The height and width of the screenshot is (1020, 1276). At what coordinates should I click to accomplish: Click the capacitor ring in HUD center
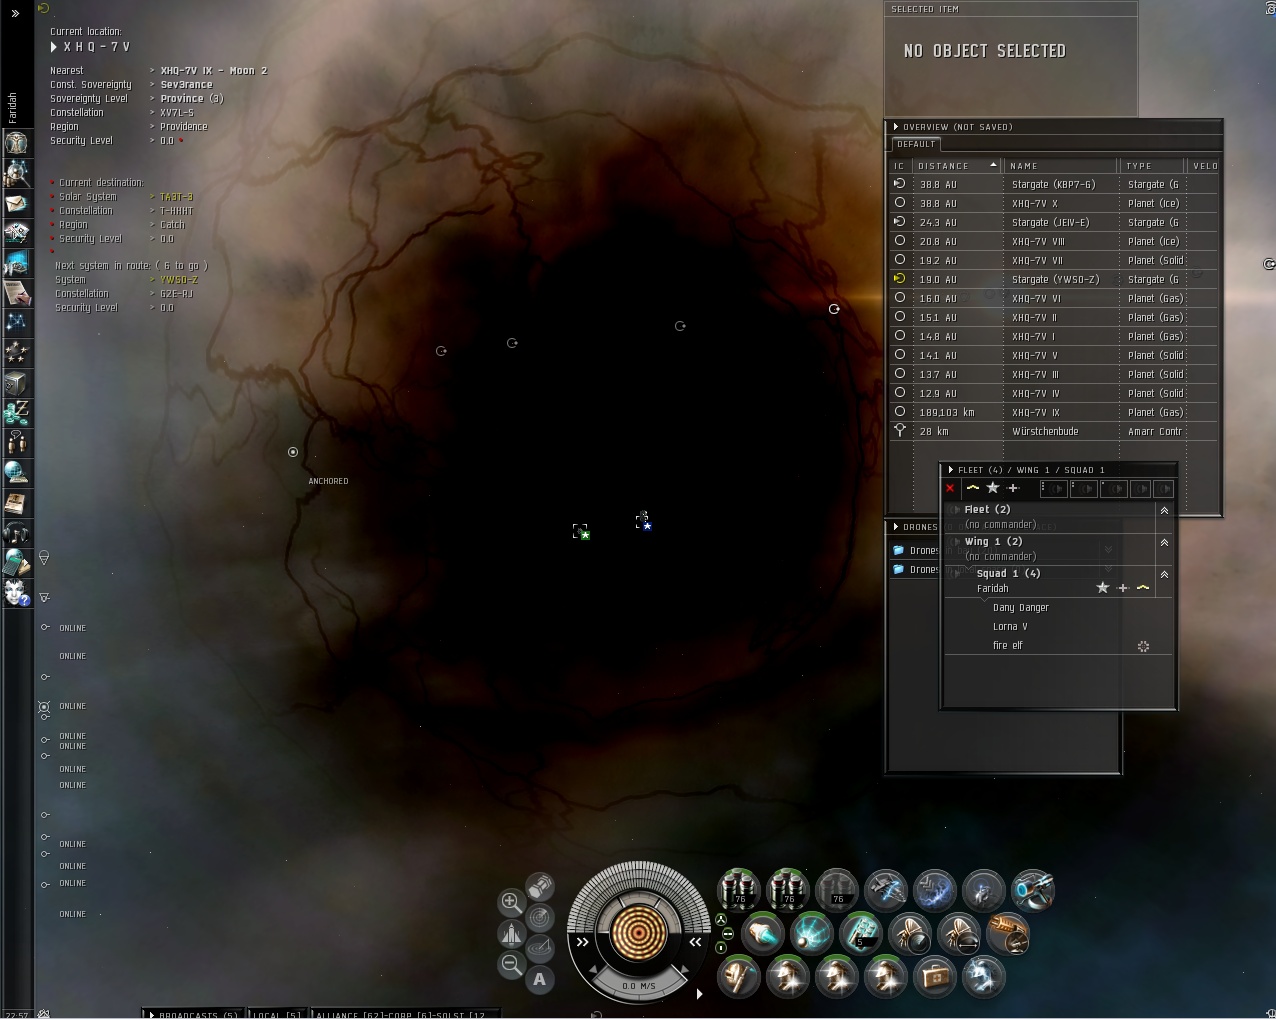(639, 932)
